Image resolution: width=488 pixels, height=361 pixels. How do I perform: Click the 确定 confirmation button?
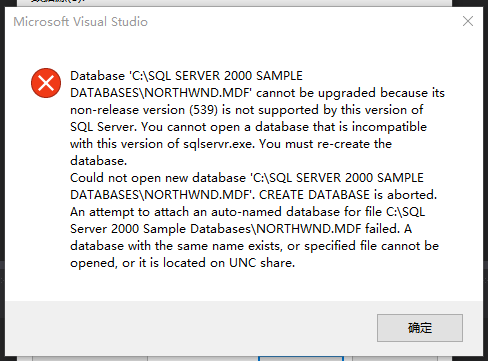pyautogui.click(x=420, y=328)
